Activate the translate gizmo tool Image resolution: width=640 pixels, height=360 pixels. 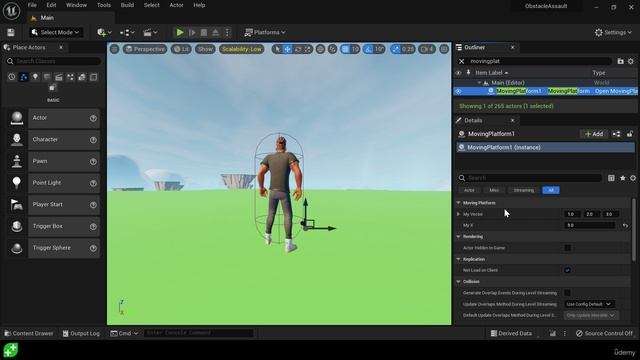point(287,49)
